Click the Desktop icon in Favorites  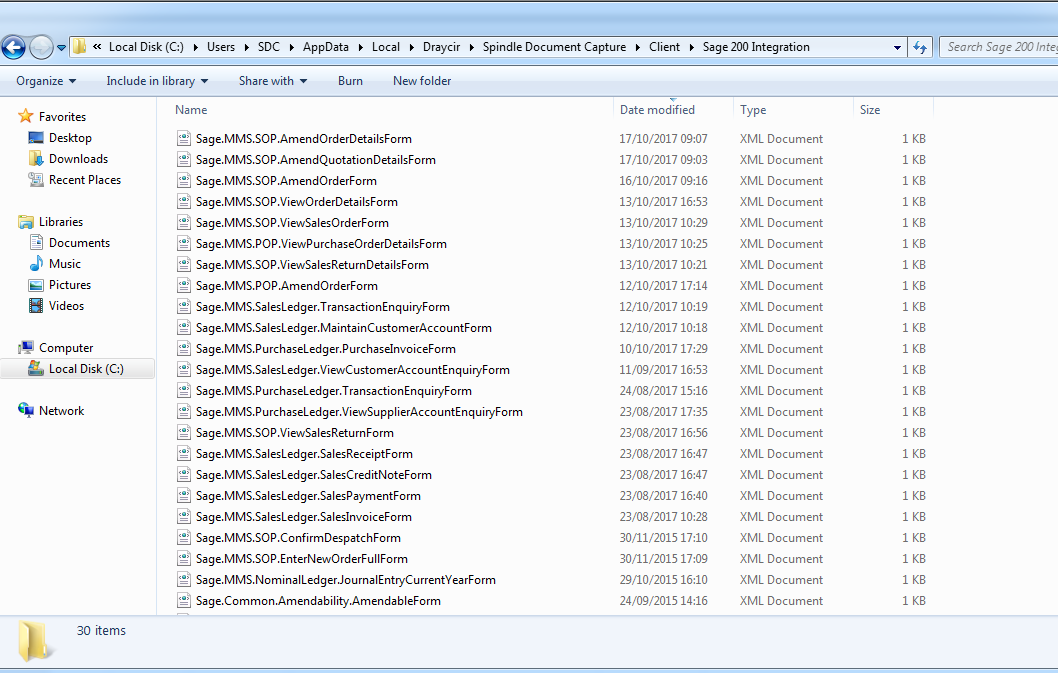36,138
